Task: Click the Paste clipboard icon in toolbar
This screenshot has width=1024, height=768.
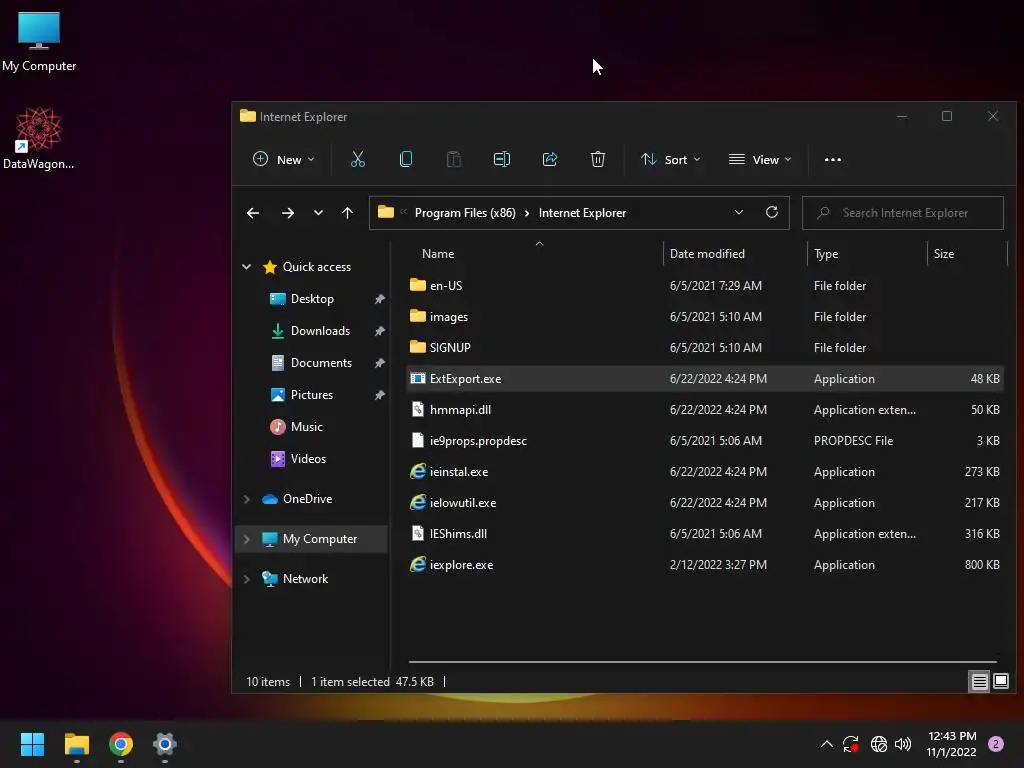Action: coord(454,159)
